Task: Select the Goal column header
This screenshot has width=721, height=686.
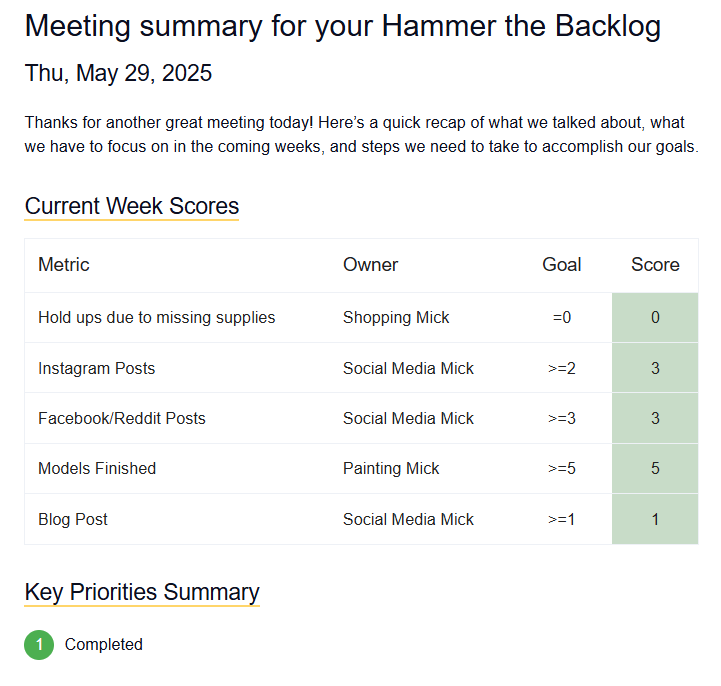Action: coord(562,265)
